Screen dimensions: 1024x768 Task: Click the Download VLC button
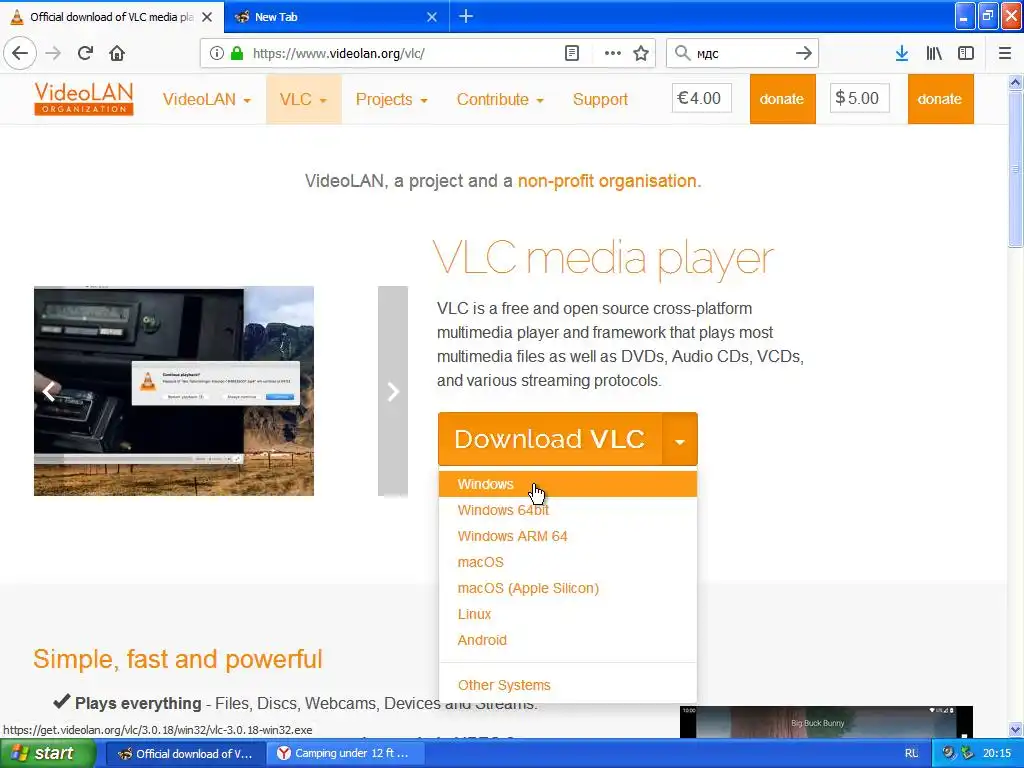[x=550, y=439]
